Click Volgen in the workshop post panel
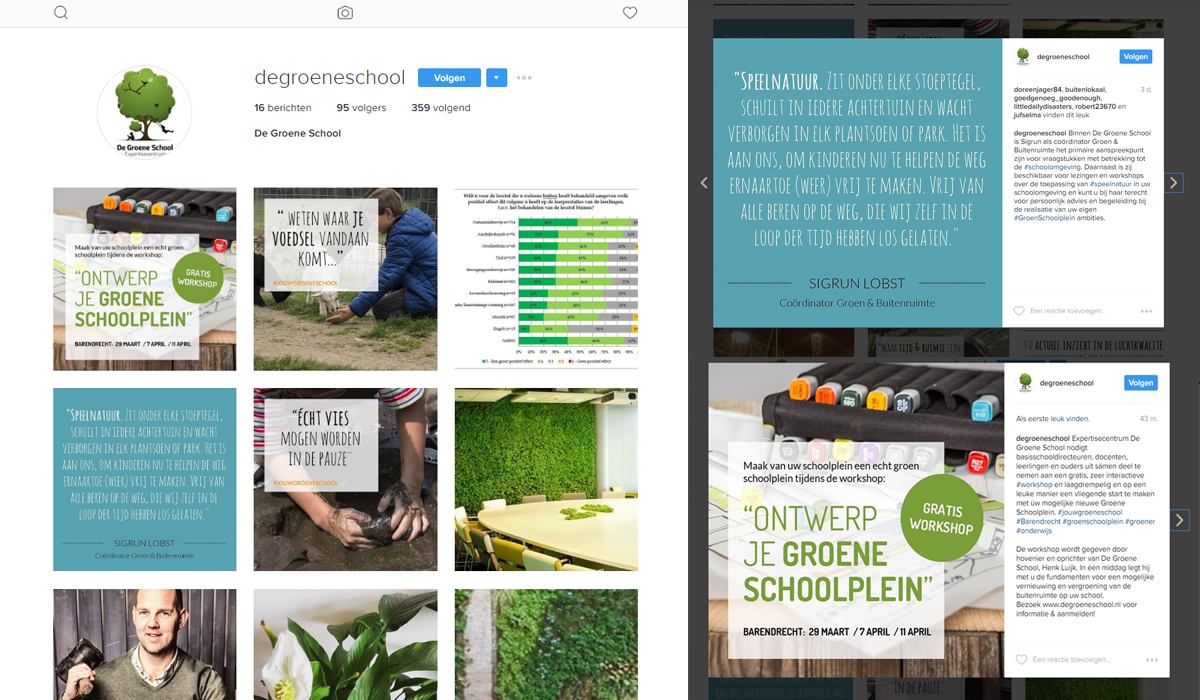Image resolution: width=1200 pixels, height=700 pixels. tap(1140, 383)
